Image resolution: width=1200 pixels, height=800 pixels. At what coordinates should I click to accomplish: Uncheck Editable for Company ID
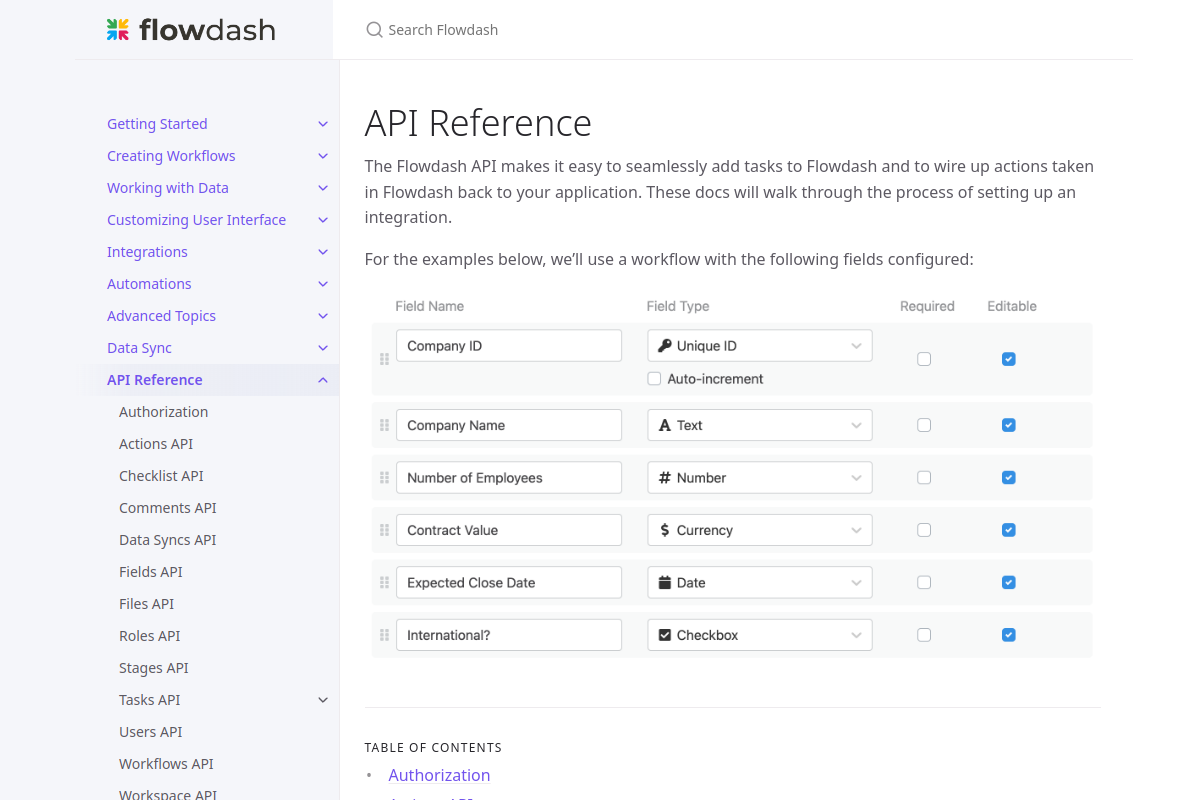point(1009,359)
